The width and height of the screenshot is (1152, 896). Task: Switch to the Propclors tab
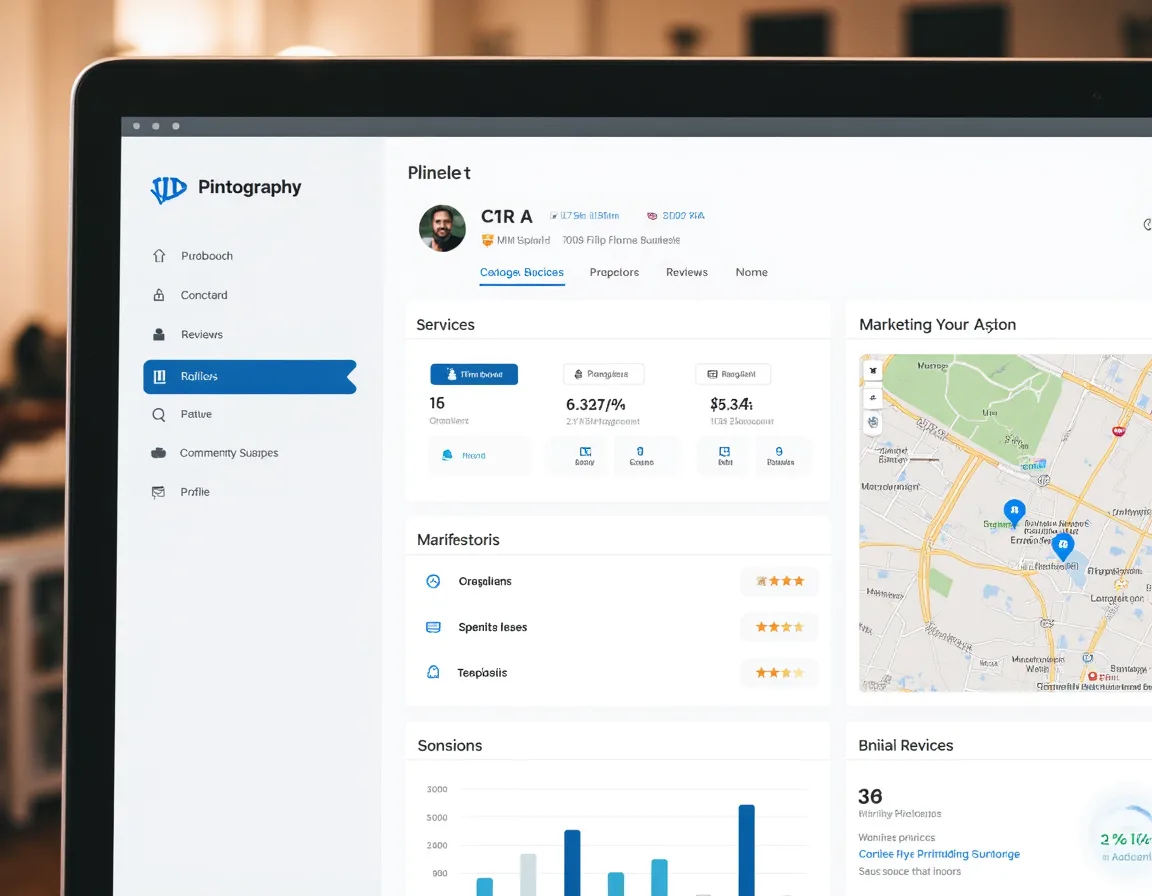[614, 272]
